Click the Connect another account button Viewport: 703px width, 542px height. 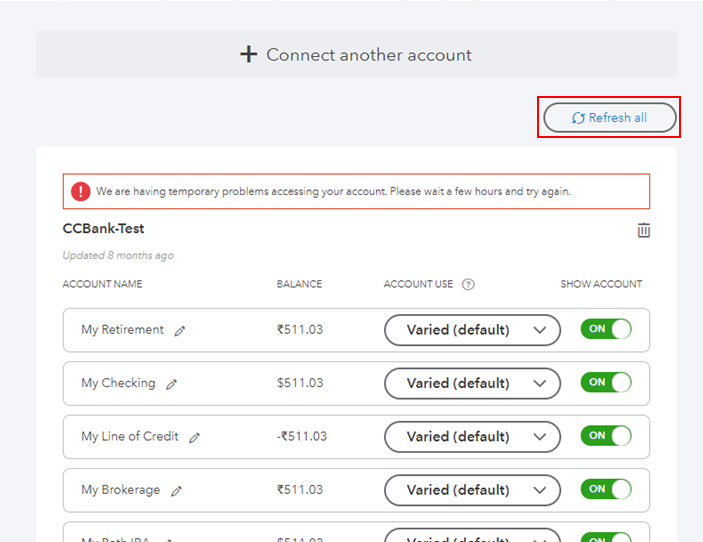pos(356,55)
